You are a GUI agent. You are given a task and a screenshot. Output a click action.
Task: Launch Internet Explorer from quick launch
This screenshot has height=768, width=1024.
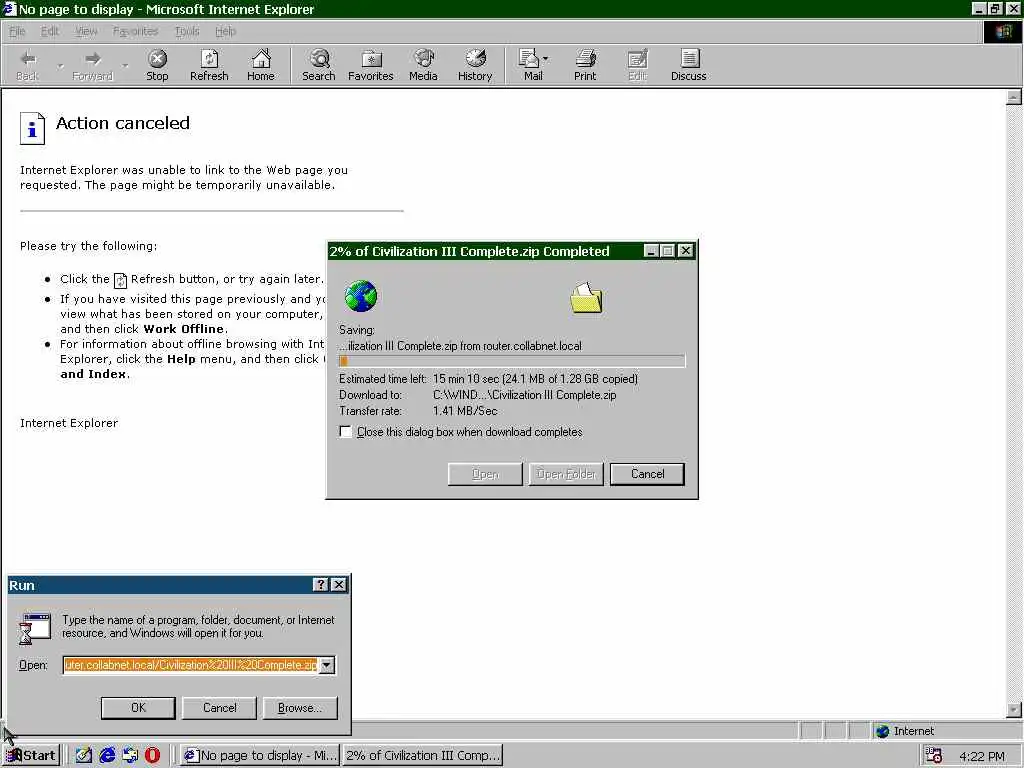tap(107, 755)
